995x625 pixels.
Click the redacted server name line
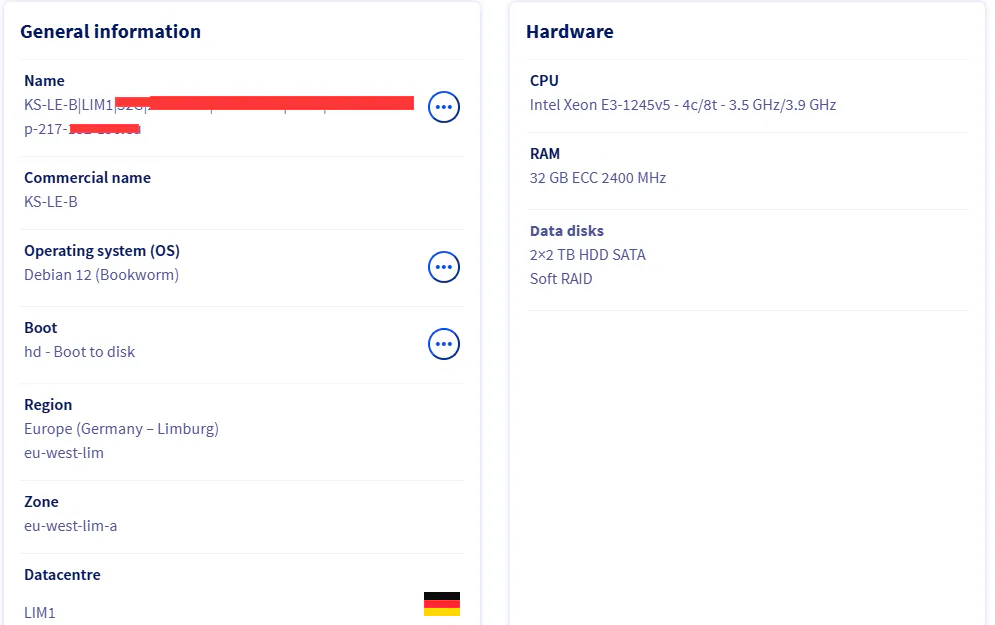(219, 105)
